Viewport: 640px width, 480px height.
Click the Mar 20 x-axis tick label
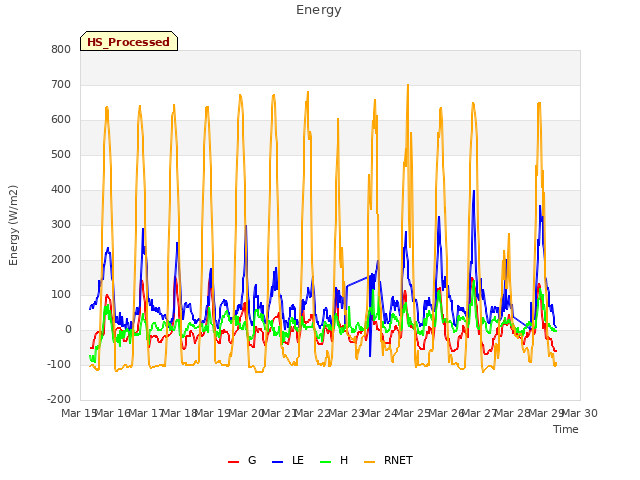[246, 413]
